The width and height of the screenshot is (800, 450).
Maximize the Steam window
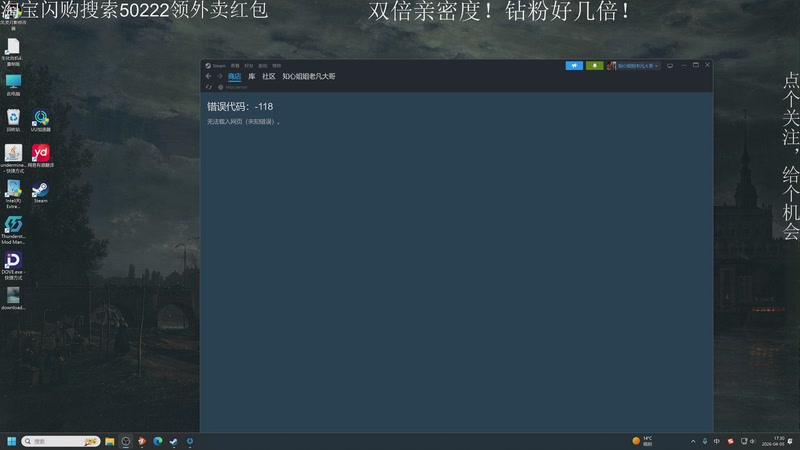(x=695, y=65)
